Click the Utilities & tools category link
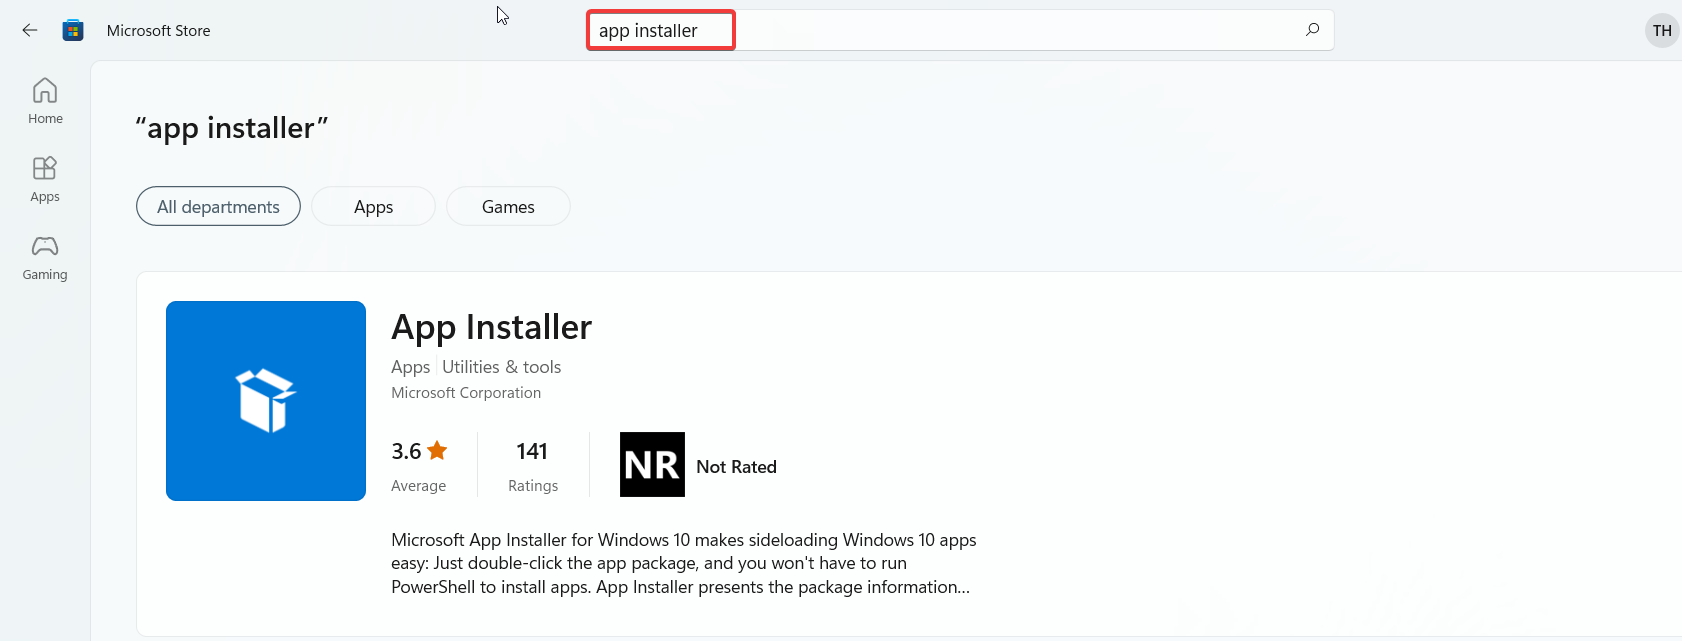Image resolution: width=1682 pixels, height=641 pixels. (x=501, y=367)
